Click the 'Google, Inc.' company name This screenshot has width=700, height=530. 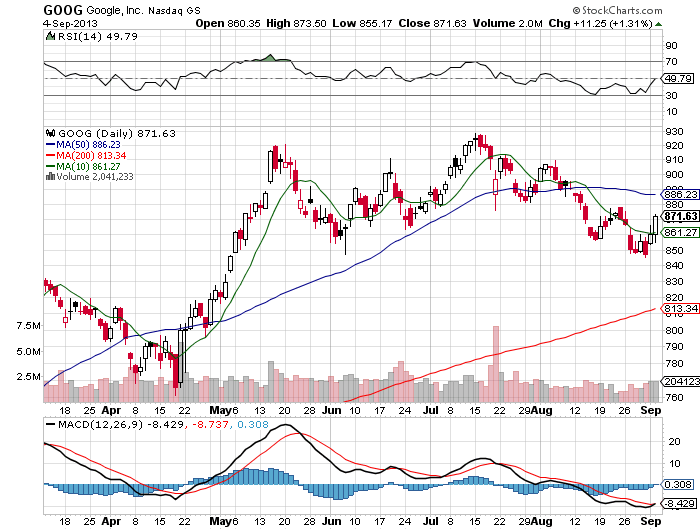pos(114,10)
